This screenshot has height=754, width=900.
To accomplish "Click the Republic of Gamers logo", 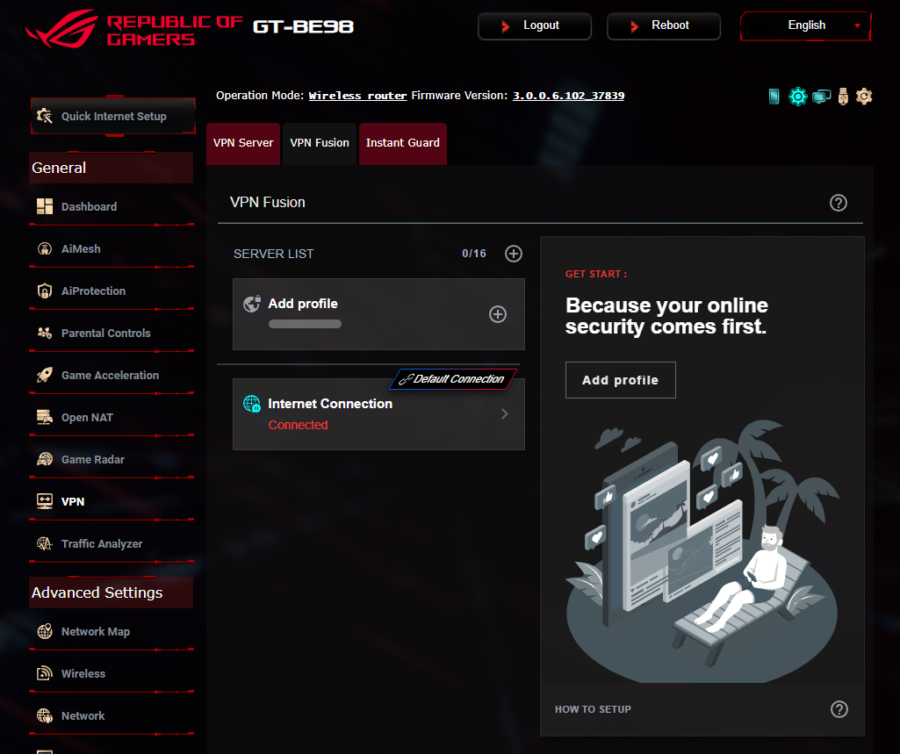I will click(134, 29).
